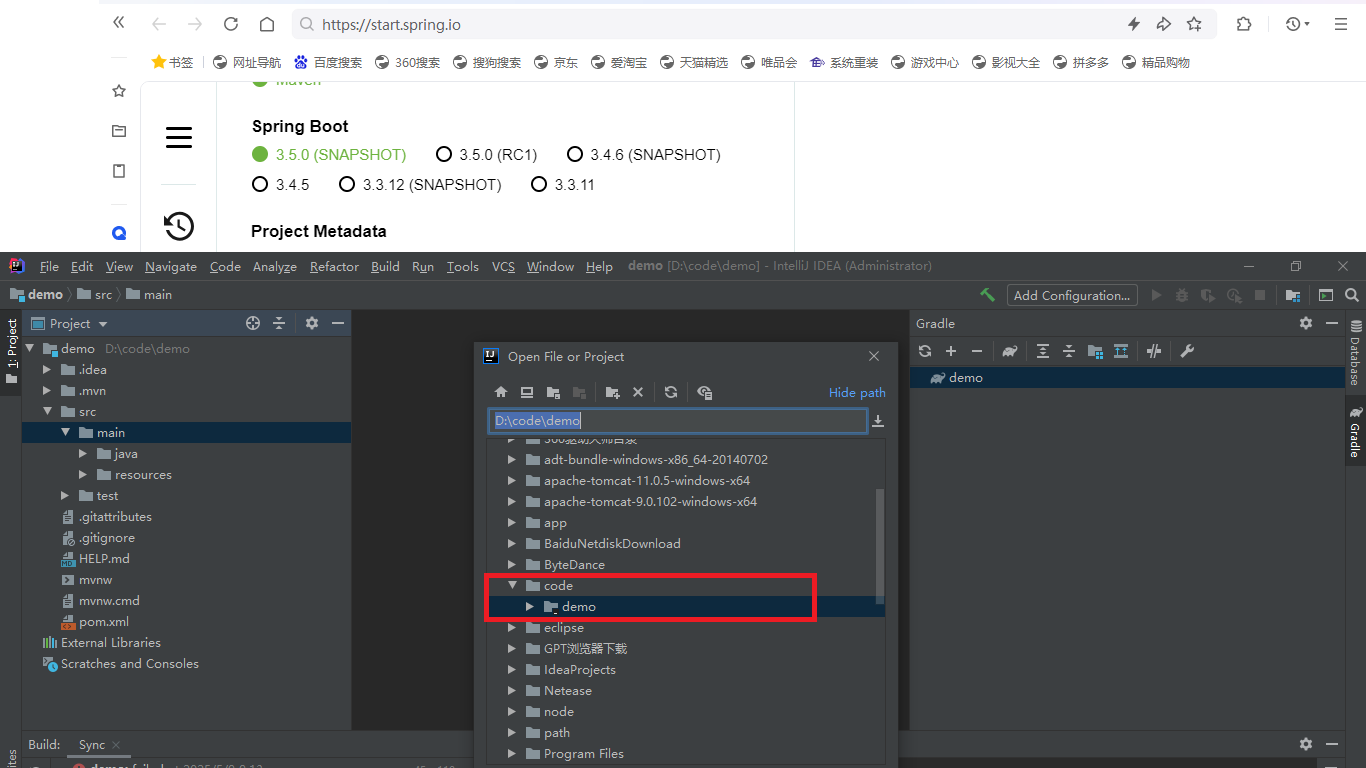
Task: Open the spring.io hamburger menu button
Action: [179, 138]
